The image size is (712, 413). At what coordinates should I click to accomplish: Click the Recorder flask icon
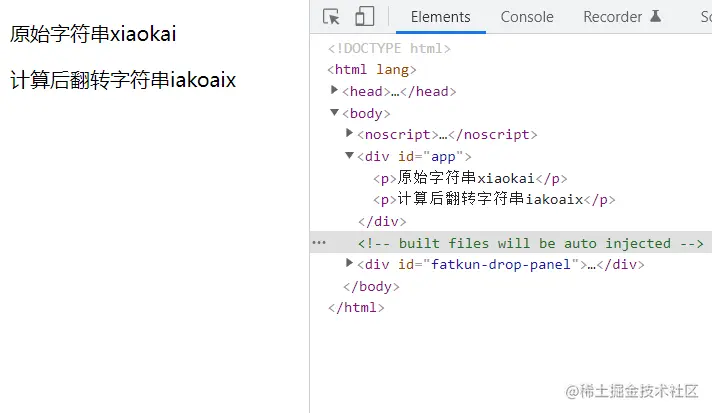pyautogui.click(x=656, y=17)
